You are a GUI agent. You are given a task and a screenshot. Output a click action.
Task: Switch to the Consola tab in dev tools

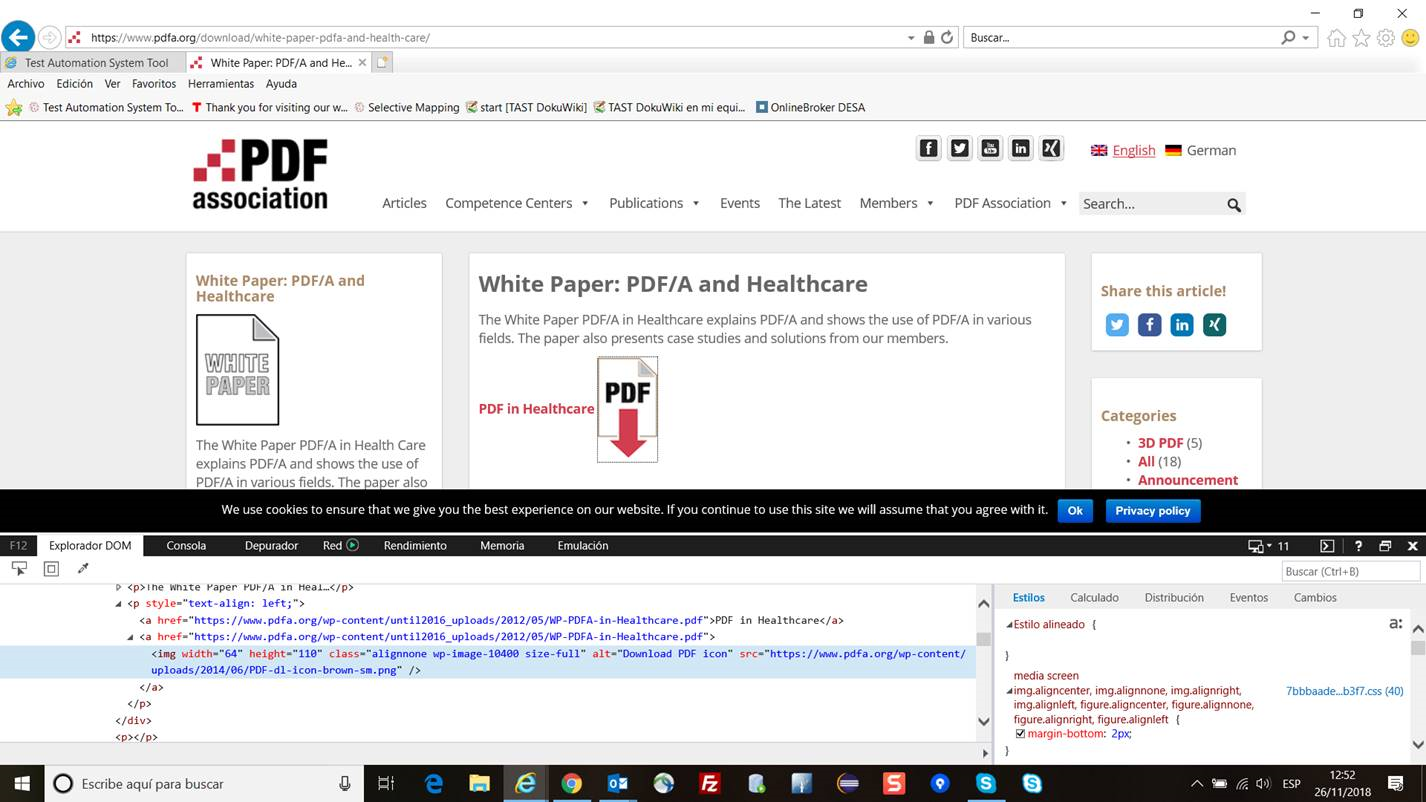[186, 545]
